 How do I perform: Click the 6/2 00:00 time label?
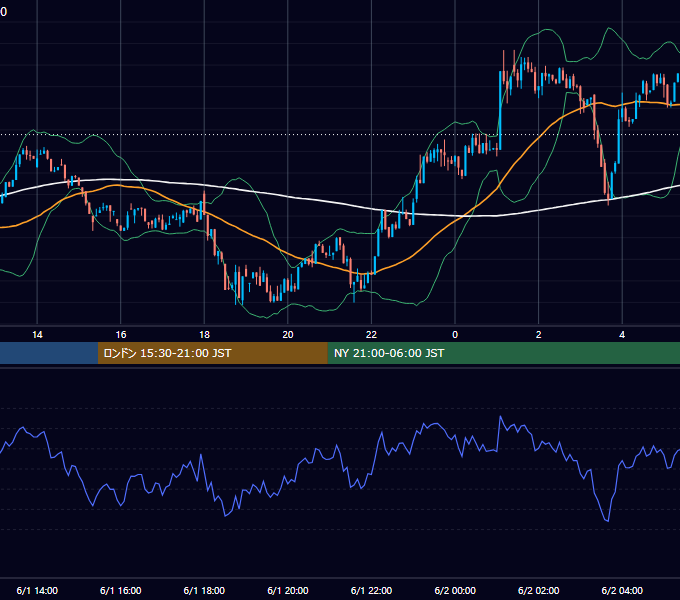pos(455,590)
